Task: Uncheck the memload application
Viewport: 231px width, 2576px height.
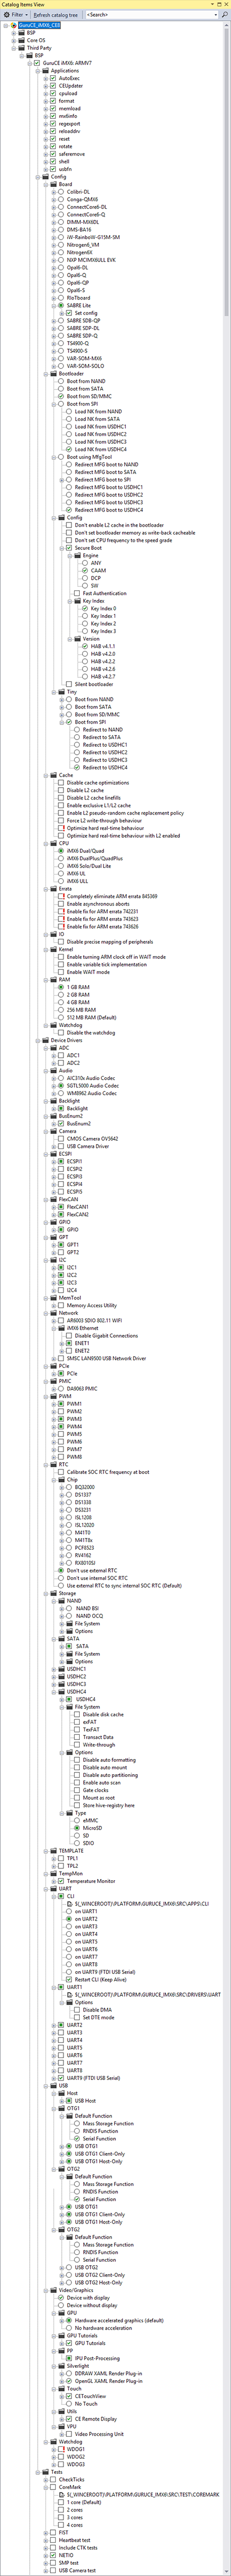Action: click(x=54, y=109)
